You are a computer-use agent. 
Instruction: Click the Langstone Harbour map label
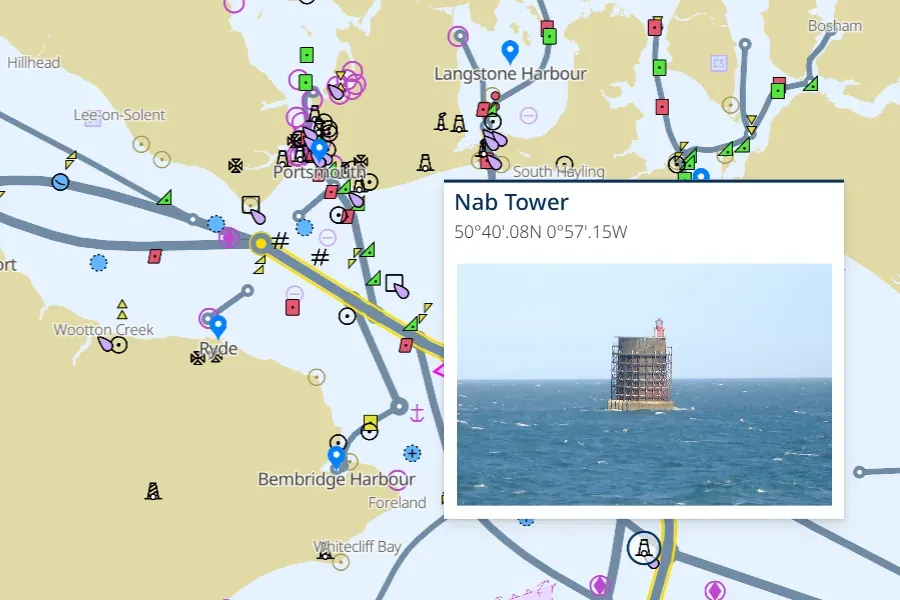click(510, 74)
